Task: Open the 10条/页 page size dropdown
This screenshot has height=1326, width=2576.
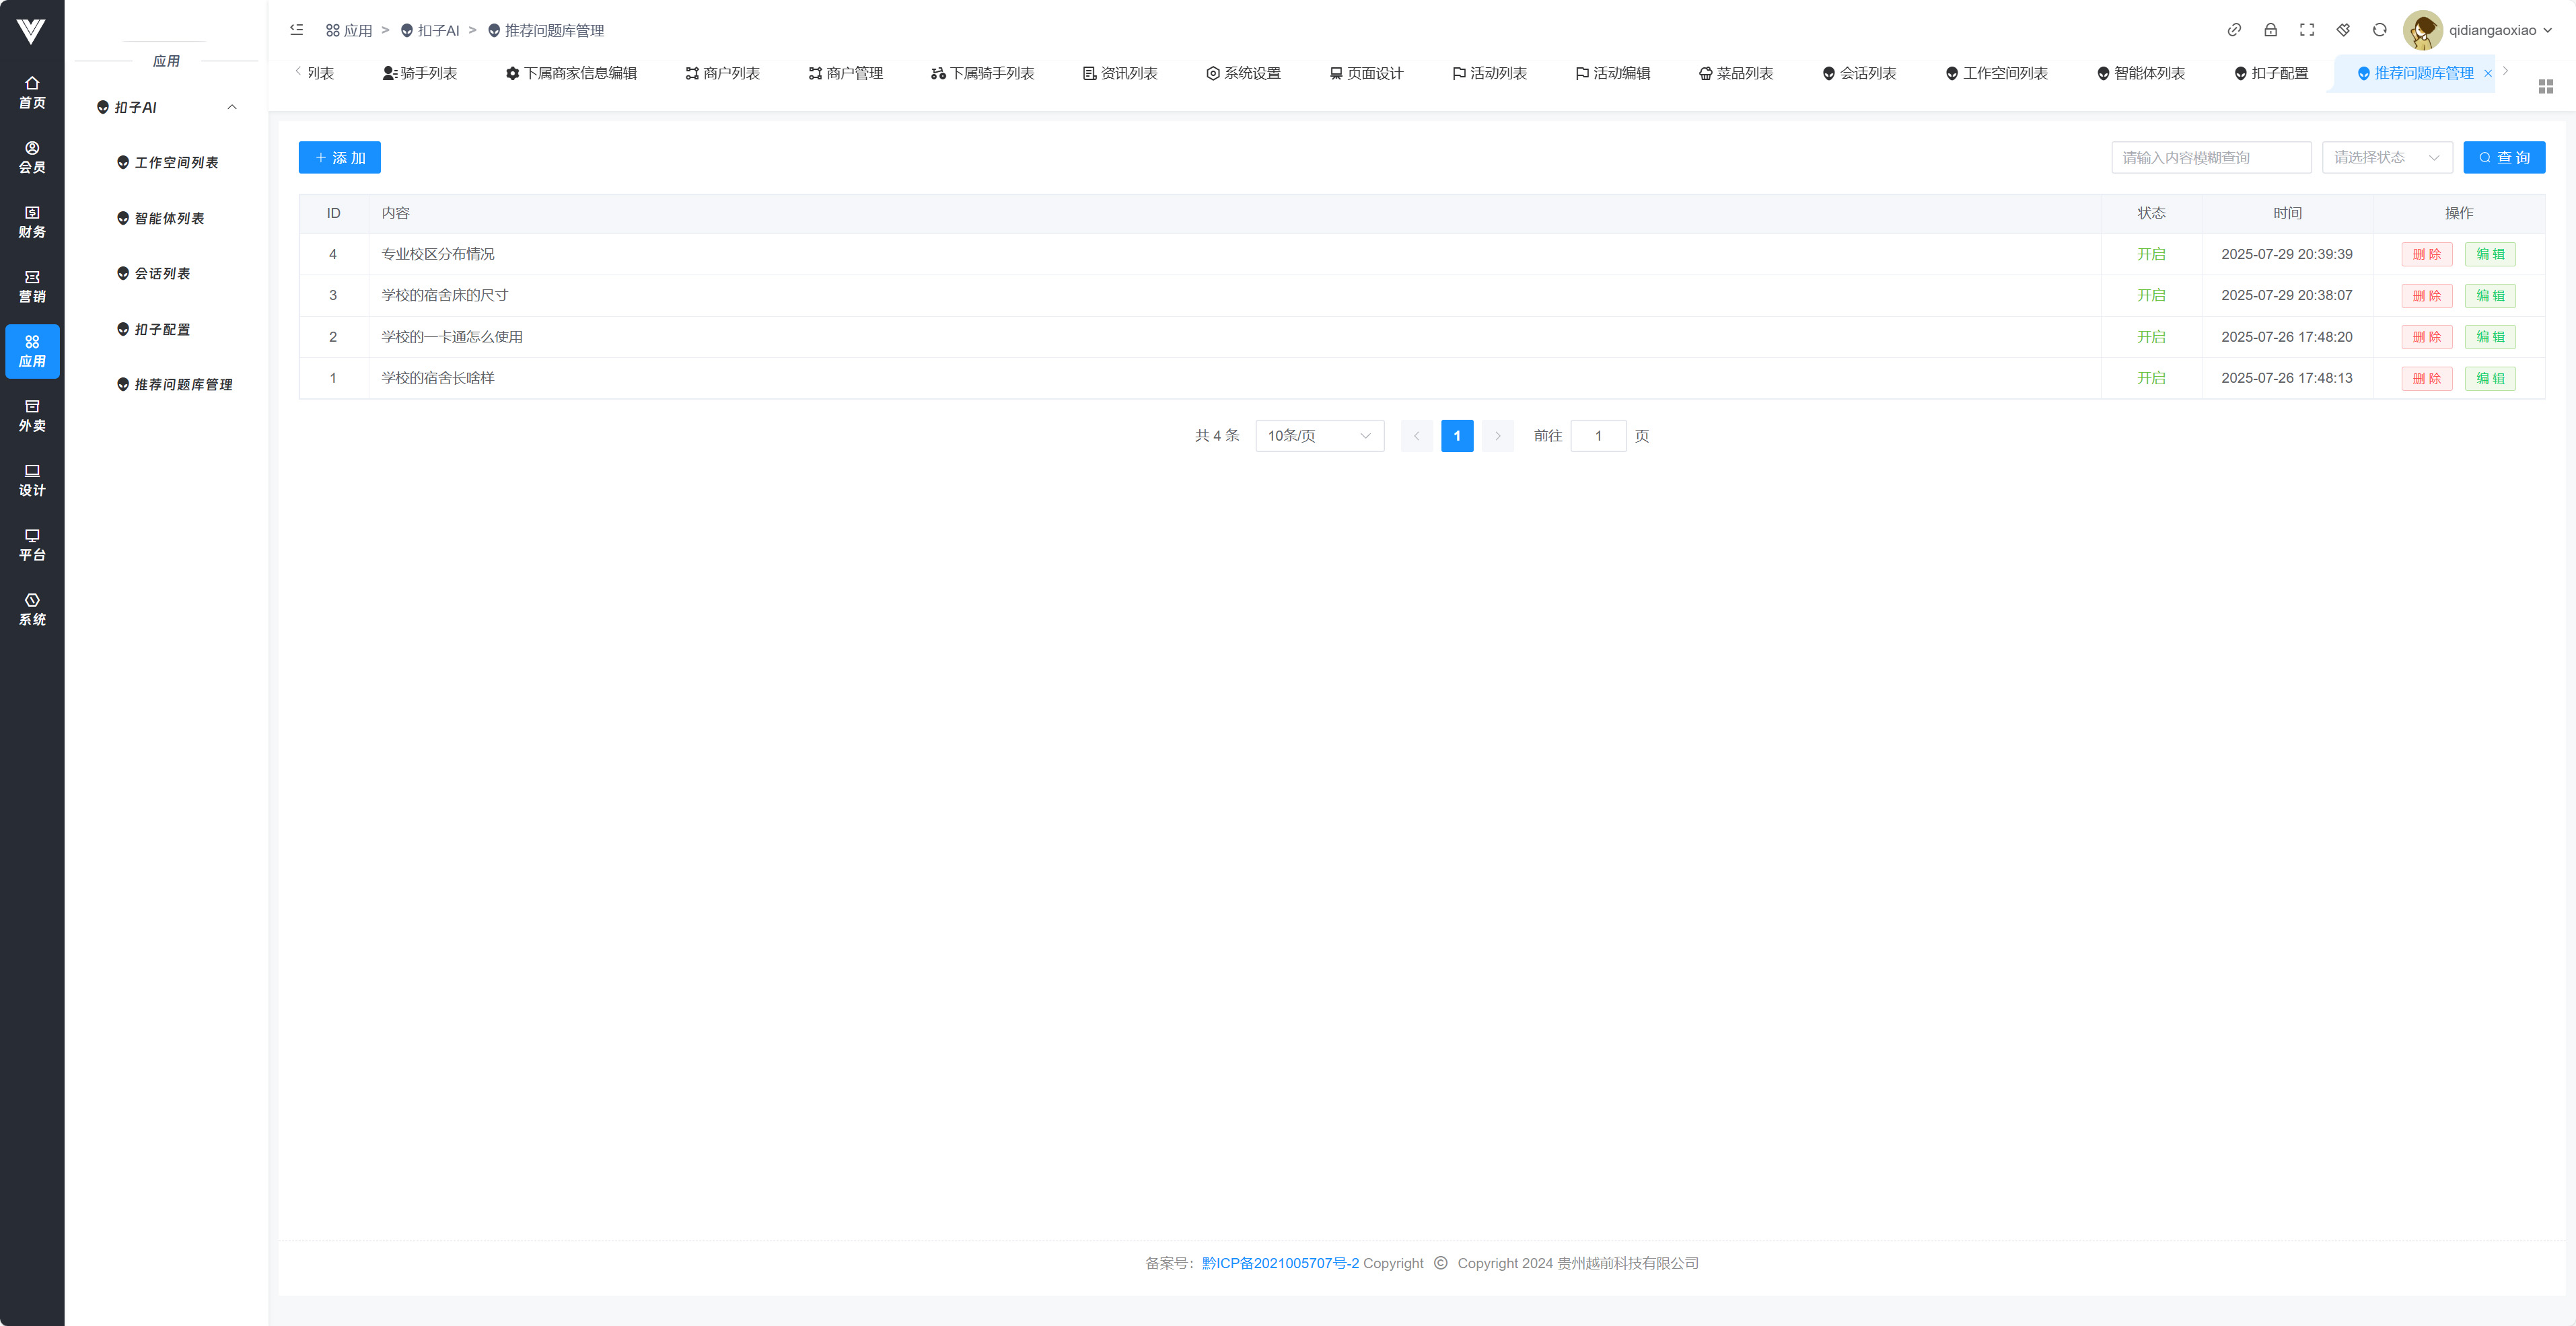Action: click(1319, 436)
